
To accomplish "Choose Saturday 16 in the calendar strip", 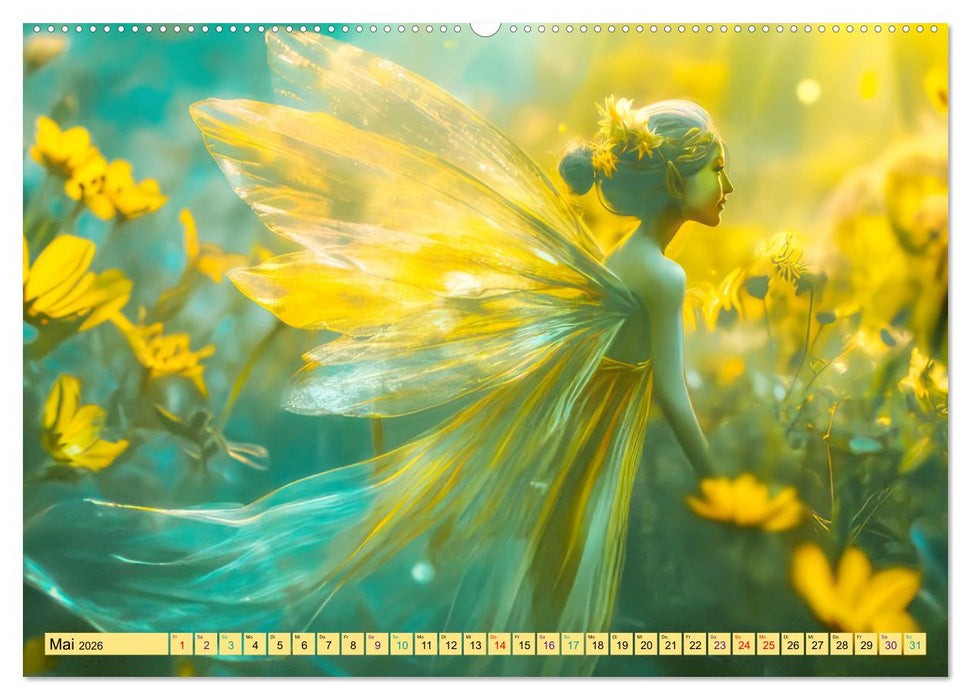I will (x=548, y=645).
